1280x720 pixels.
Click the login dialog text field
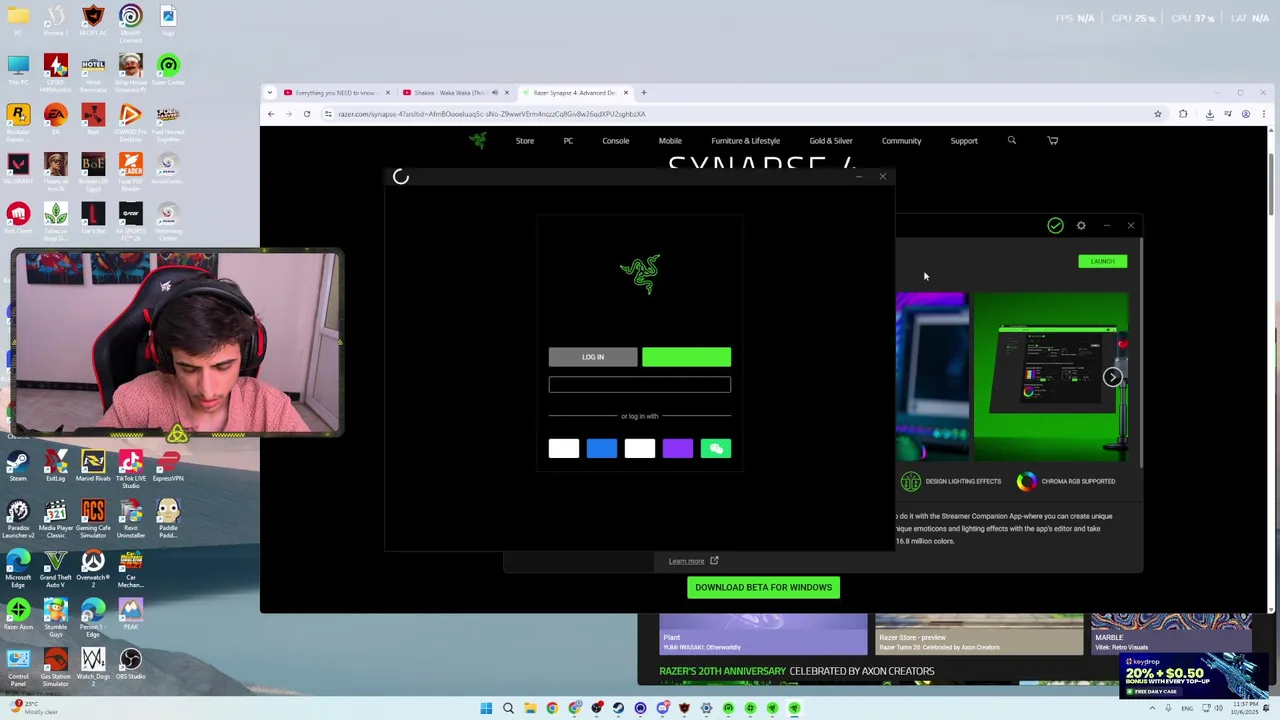tap(640, 385)
